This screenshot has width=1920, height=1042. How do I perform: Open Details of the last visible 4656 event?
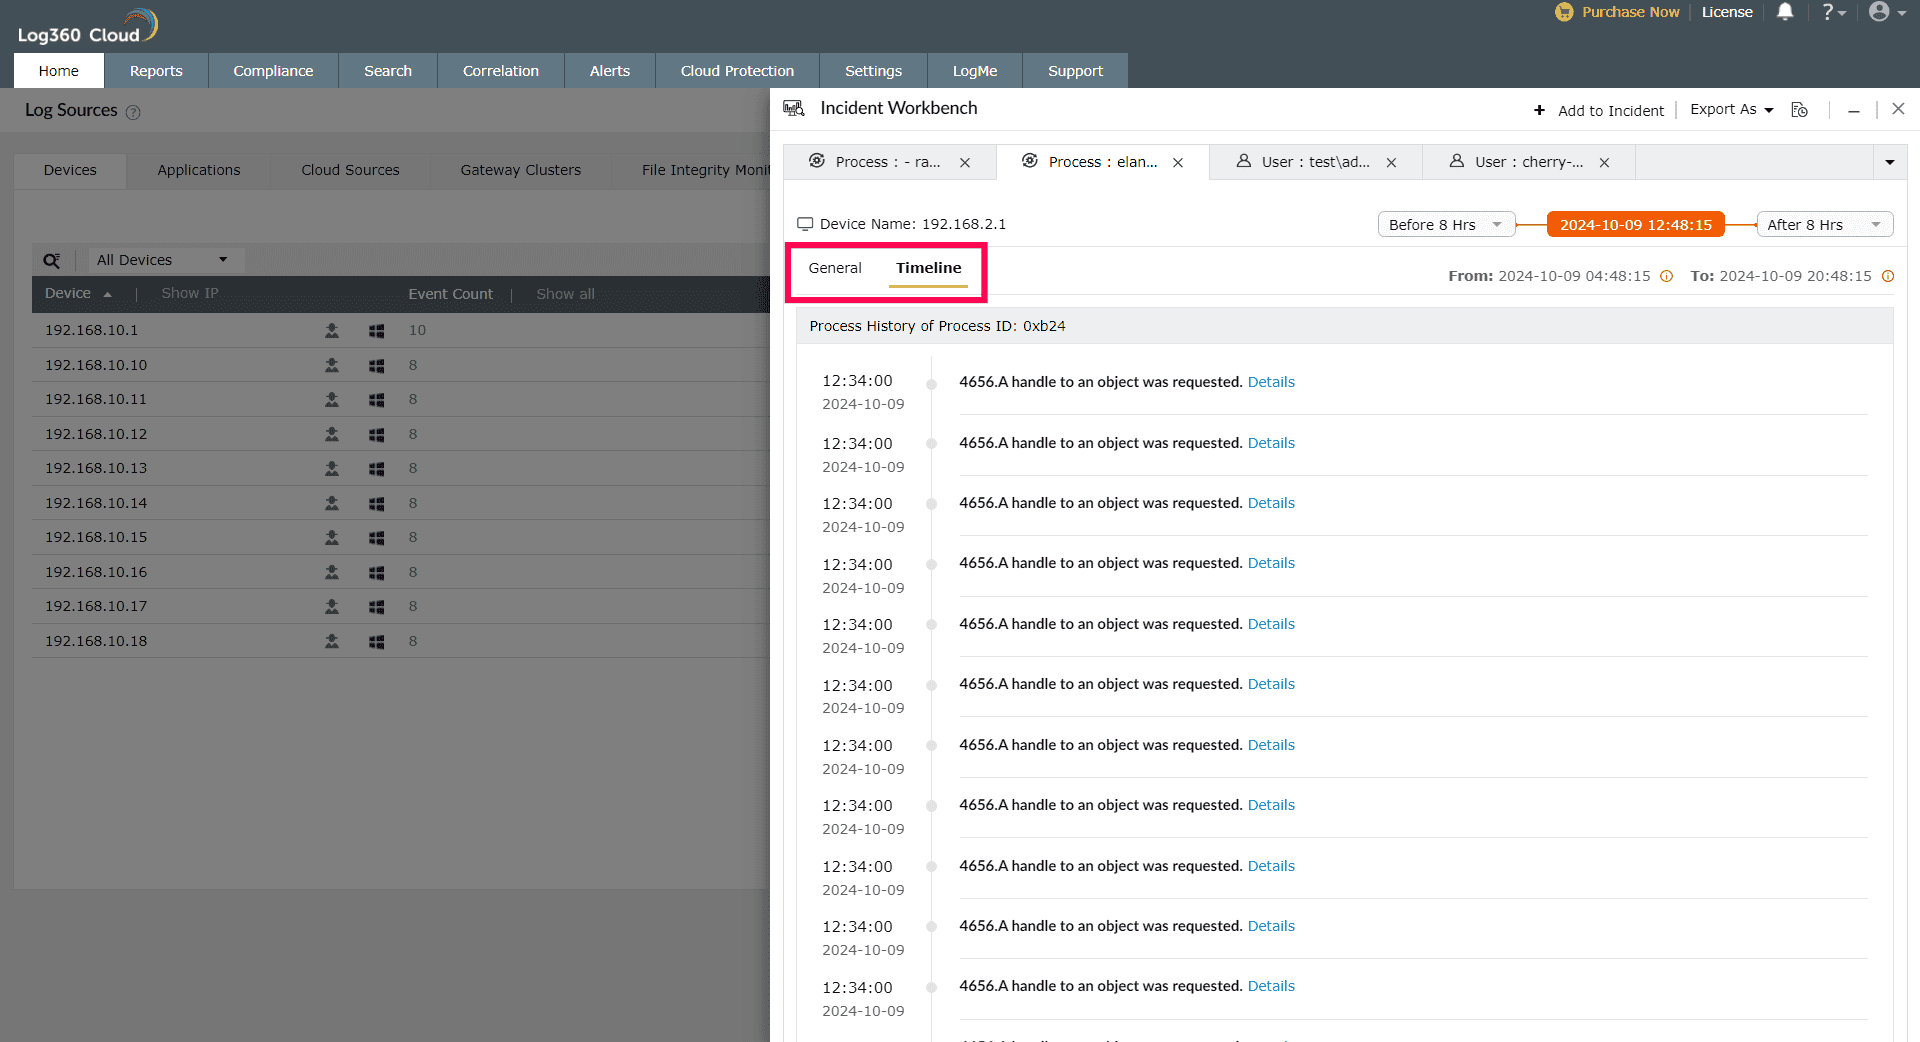tap(1271, 986)
